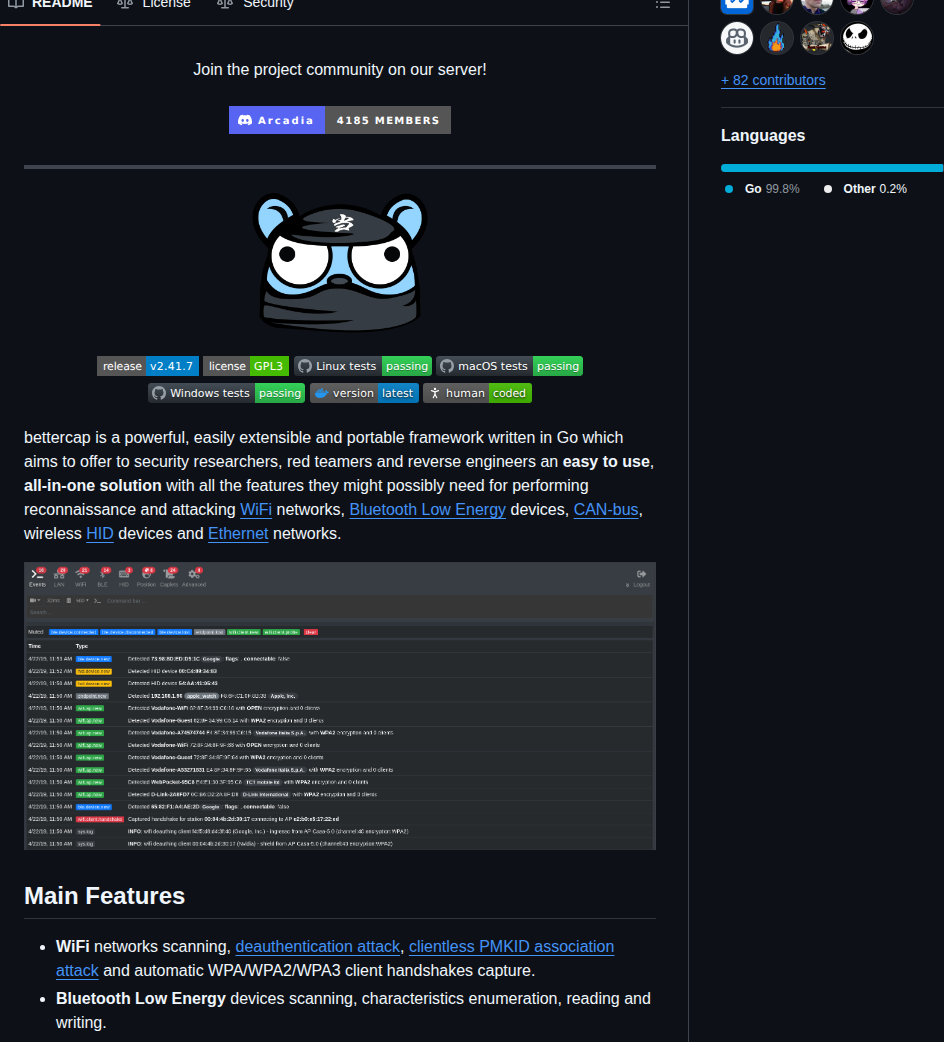Click the Languages heading

pyautogui.click(x=763, y=136)
